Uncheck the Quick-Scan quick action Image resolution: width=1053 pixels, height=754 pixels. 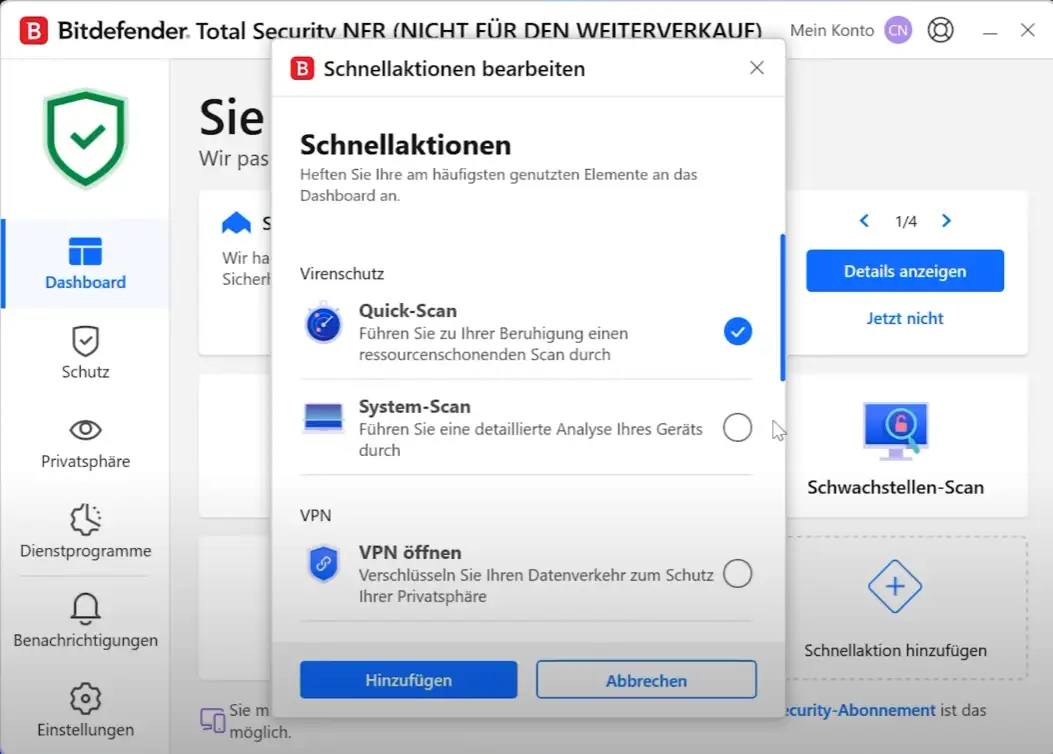[737, 331]
